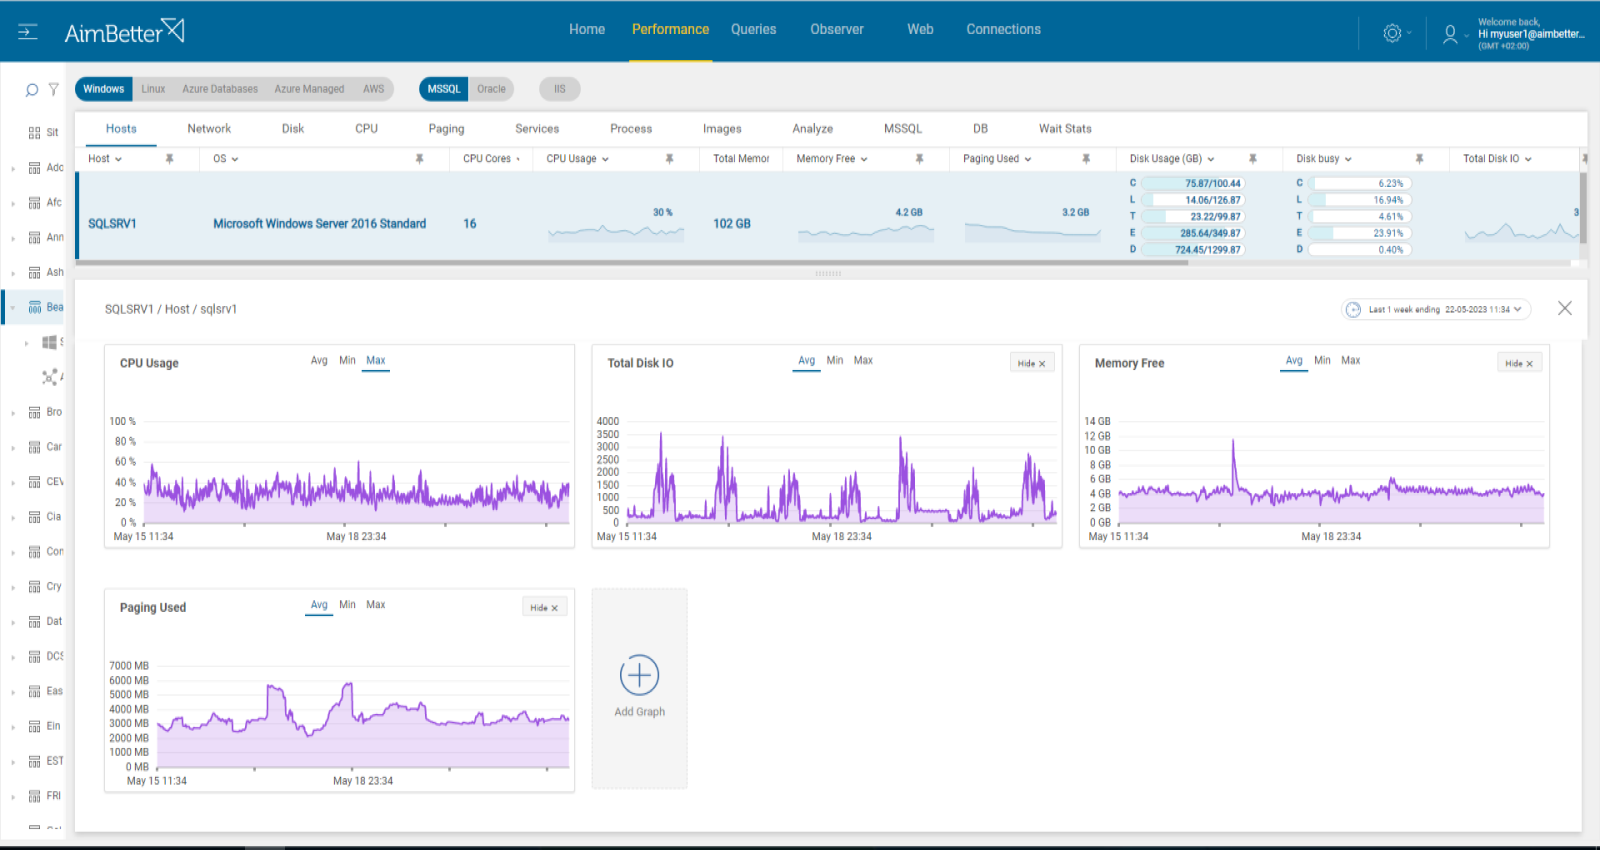Select the Windows platform toggle
This screenshot has height=850, width=1600.
pos(104,89)
